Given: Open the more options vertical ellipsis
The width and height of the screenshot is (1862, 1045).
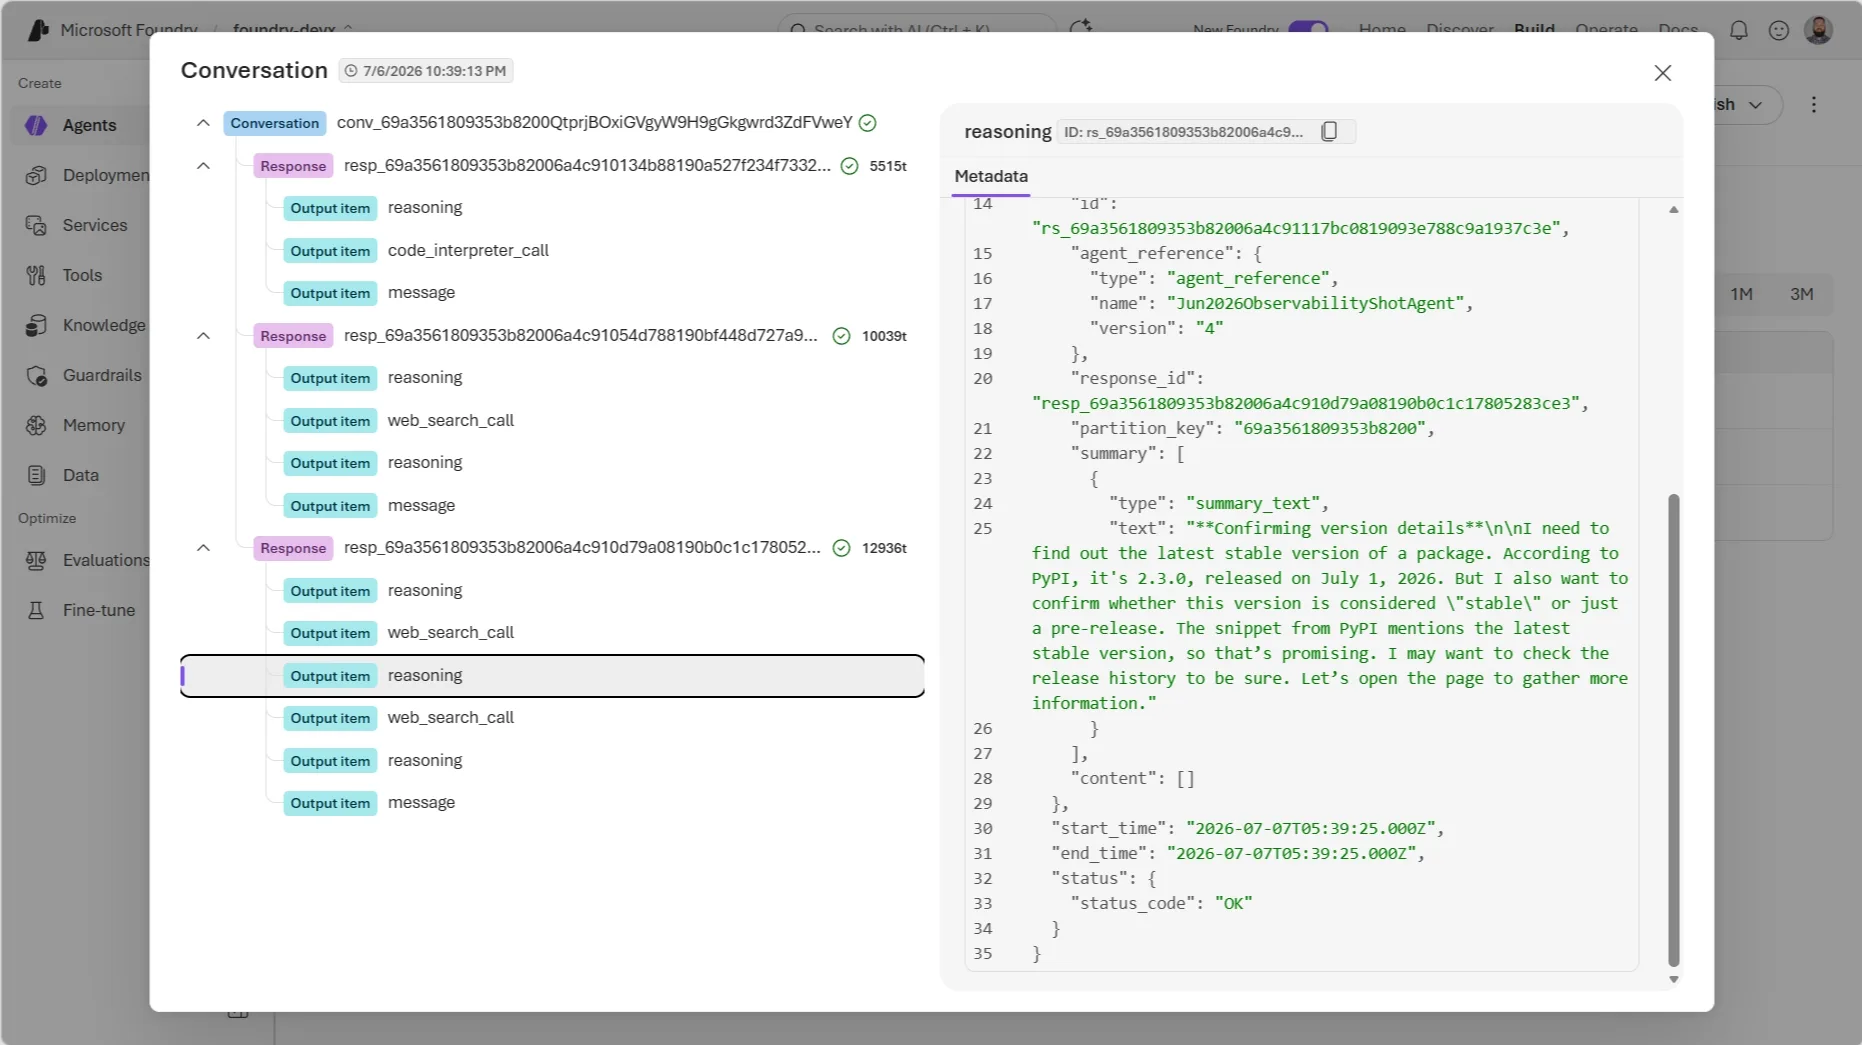Looking at the screenshot, I should (1813, 104).
